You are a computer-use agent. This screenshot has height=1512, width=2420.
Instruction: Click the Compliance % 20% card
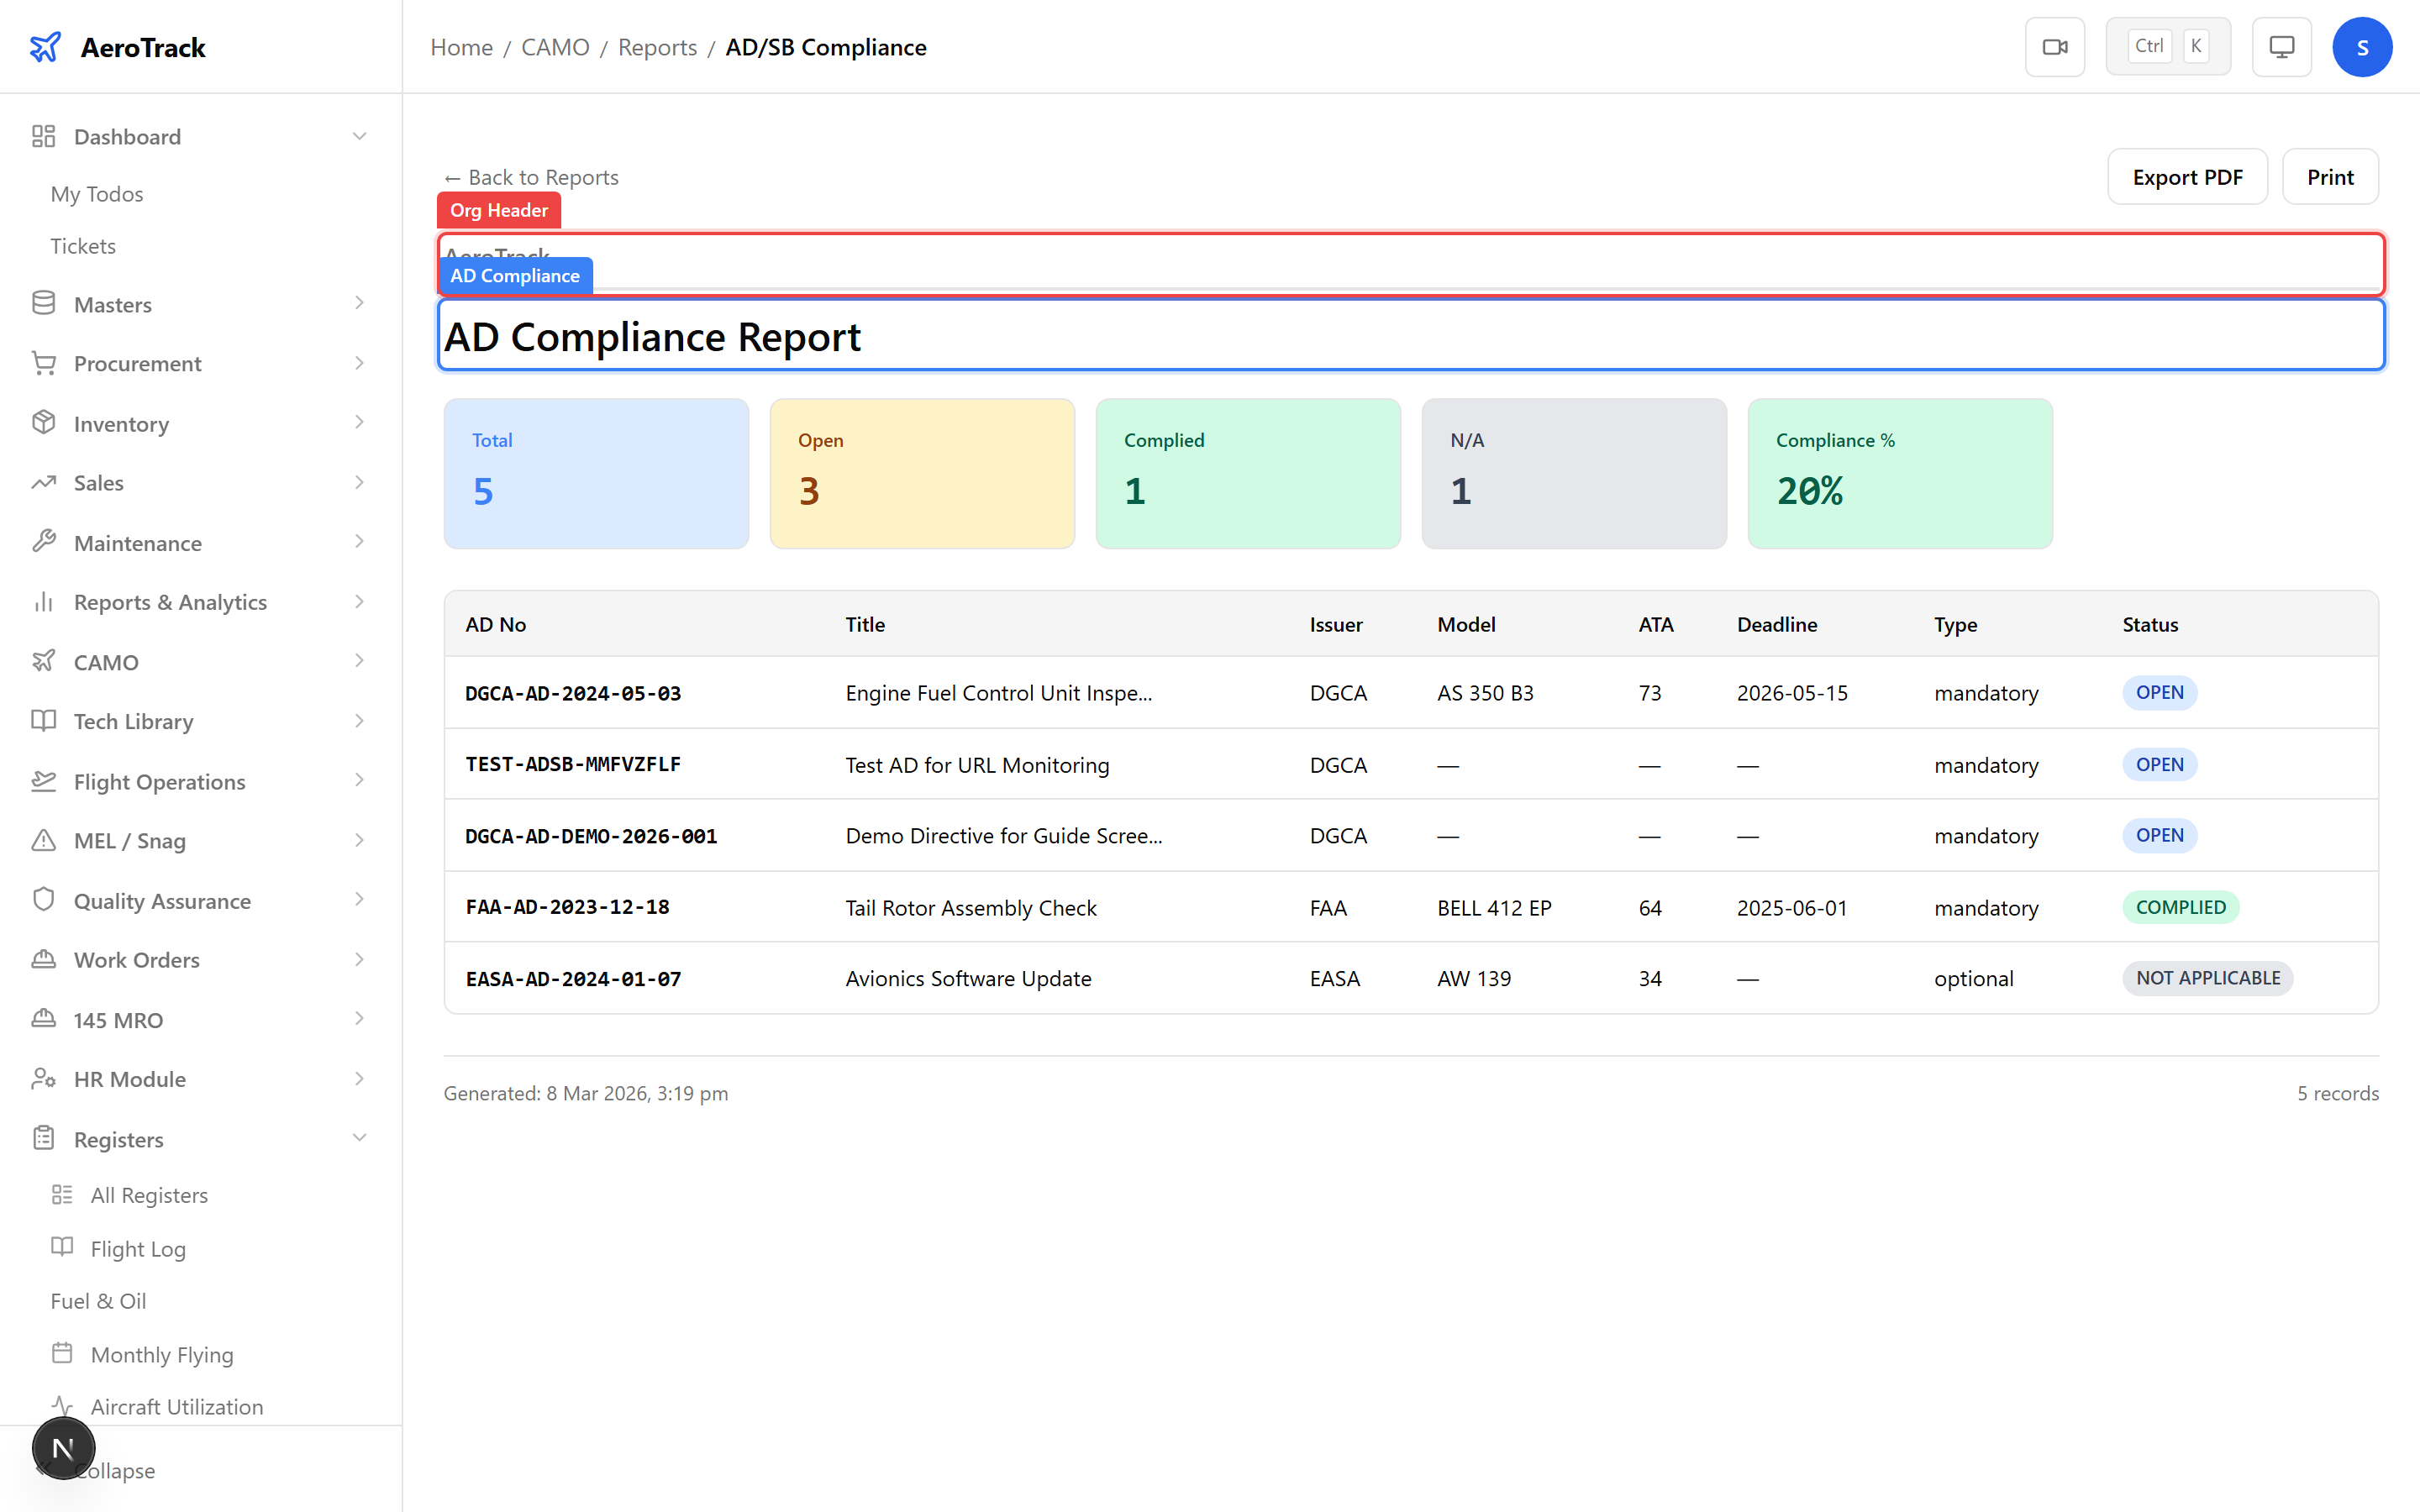(1899, 473)
